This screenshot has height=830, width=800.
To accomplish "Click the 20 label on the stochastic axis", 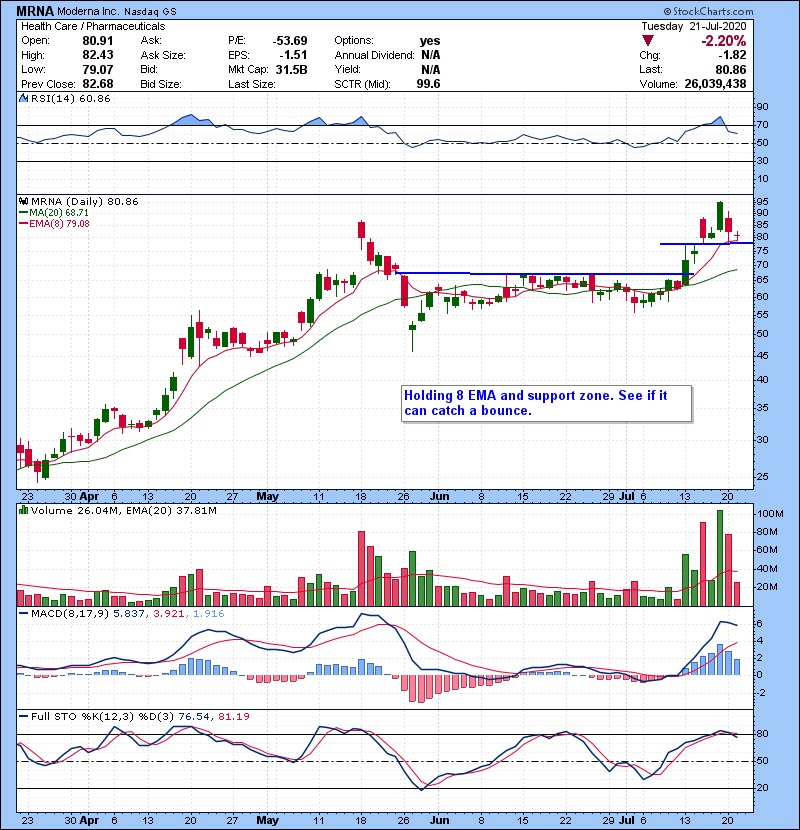I will tap(762, 788).
